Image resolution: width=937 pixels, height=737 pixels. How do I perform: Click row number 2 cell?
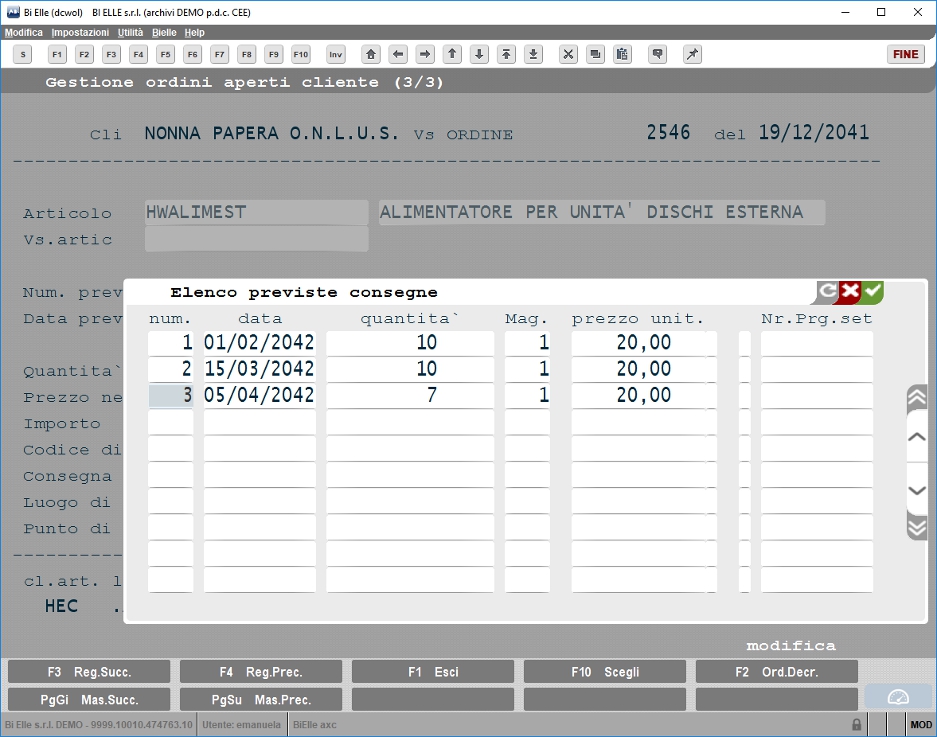click(x=171, y=369)
